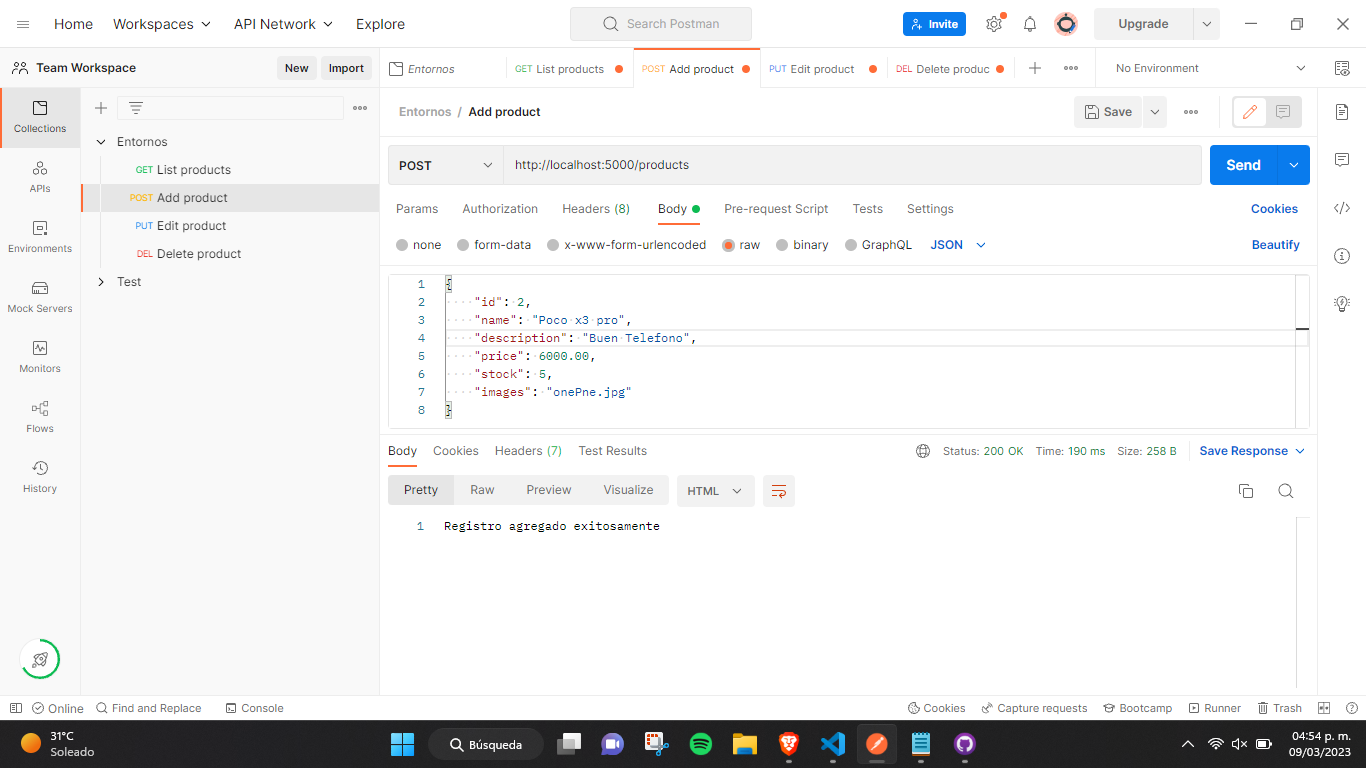
Task: Open Monitors in the sidebar
Action: click(x=40, y=357)
